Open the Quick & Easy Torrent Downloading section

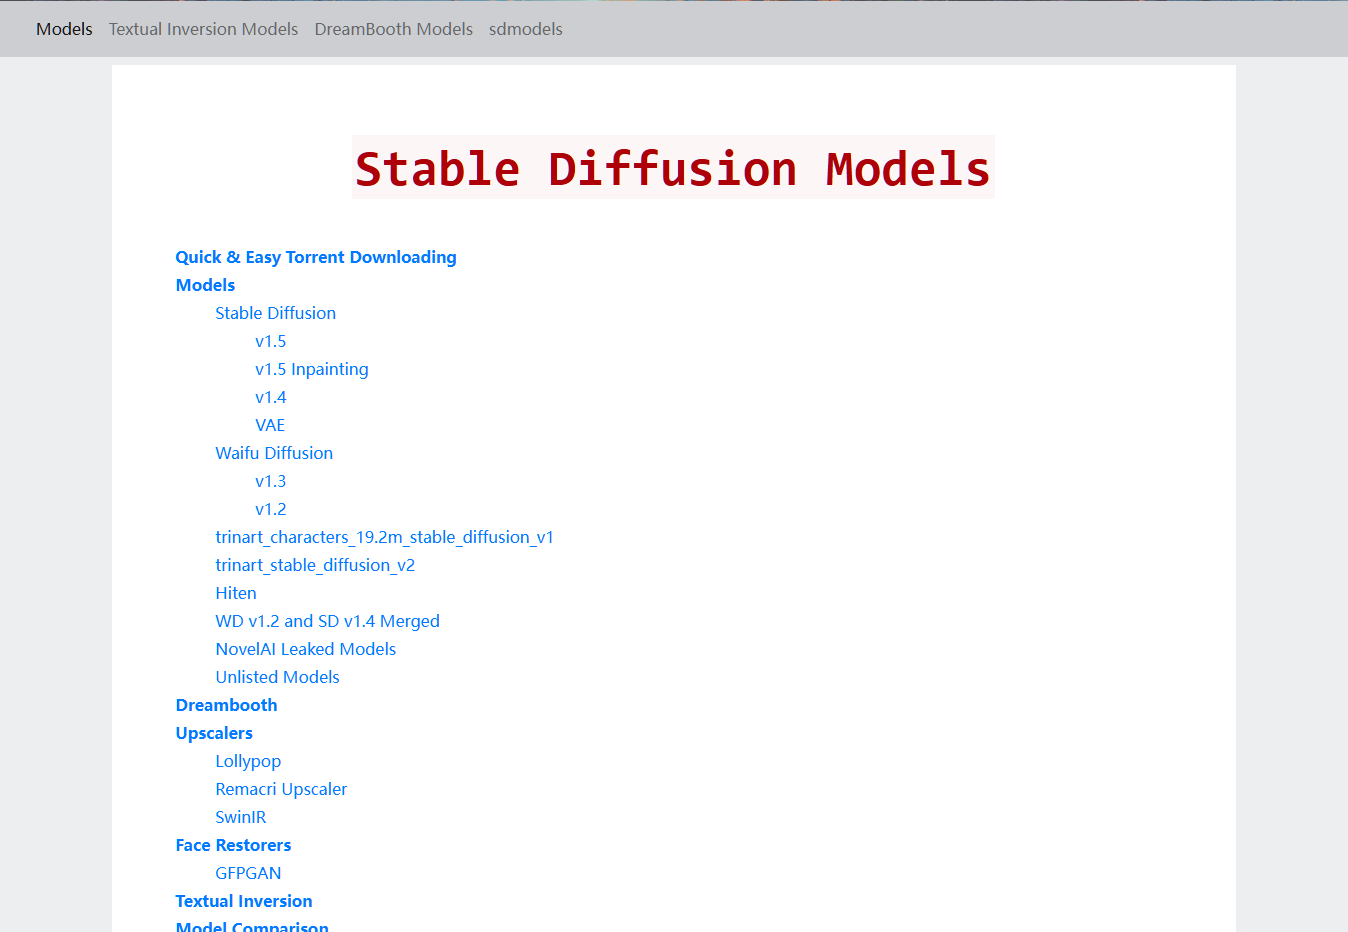316,257
